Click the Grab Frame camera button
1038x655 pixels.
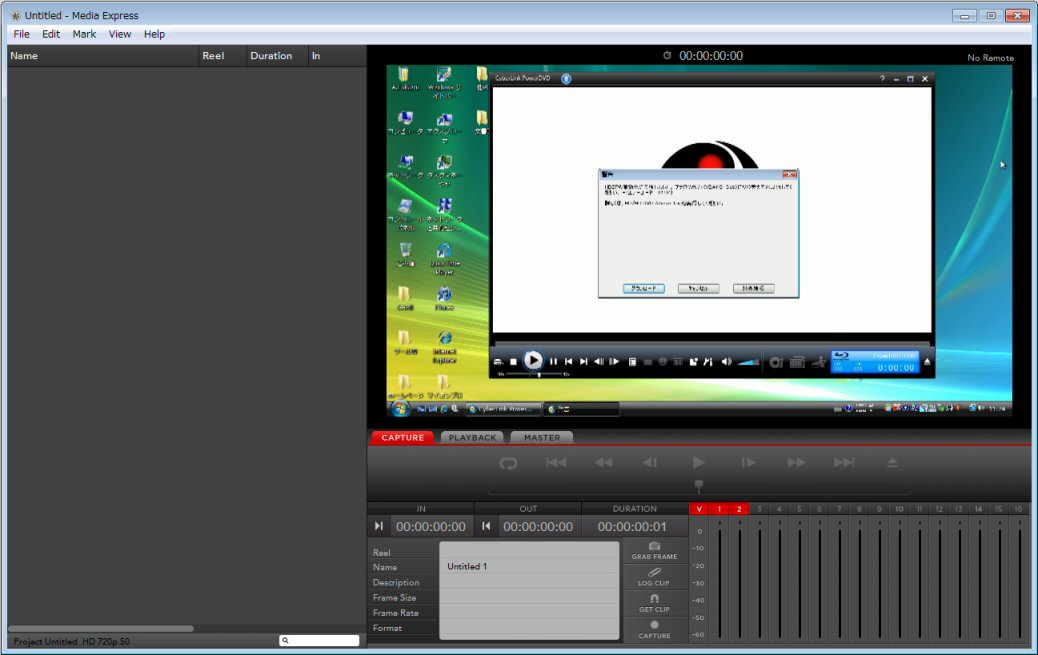point(654,550)
